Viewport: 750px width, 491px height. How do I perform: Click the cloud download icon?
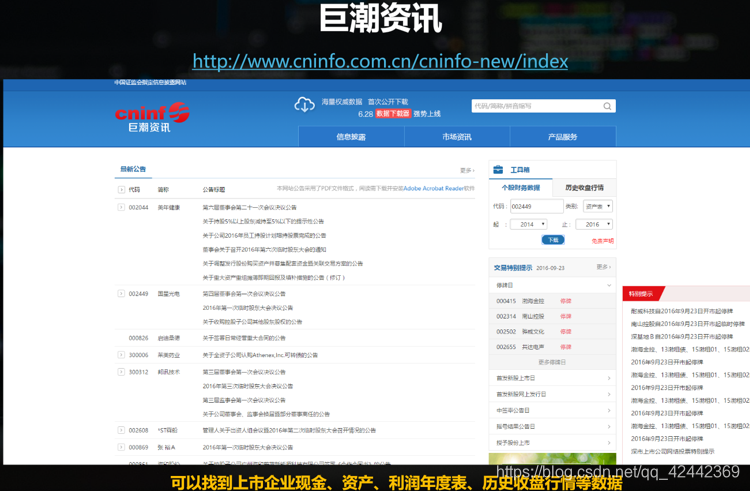[304, 104]
